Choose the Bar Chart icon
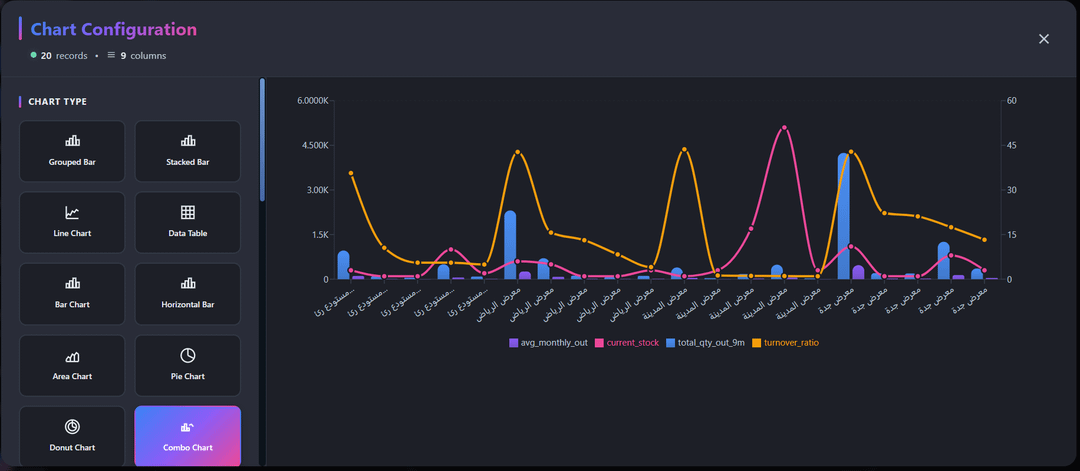Image resolution: width=1080 pixels, height=471 pixels. (72, 283)
